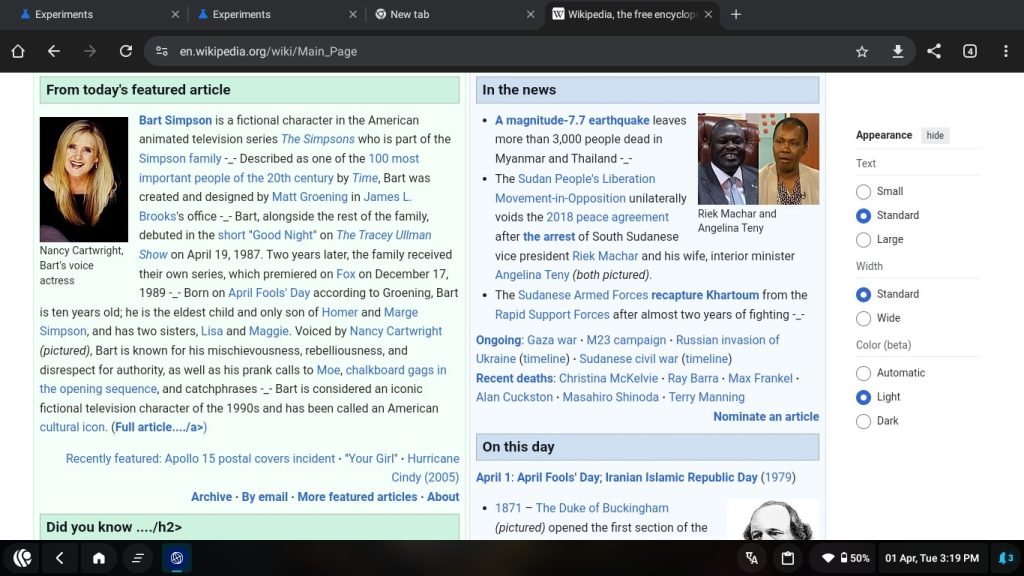Open the tab switcher showing 4 tabs
The height and width of the screenshot is (576, 1024).
click(969, 51)
